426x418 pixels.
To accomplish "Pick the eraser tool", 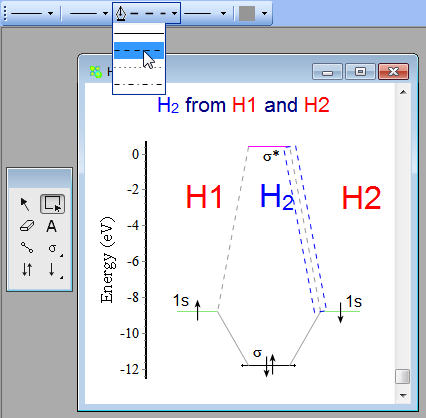I will click(x=27, y=226).
